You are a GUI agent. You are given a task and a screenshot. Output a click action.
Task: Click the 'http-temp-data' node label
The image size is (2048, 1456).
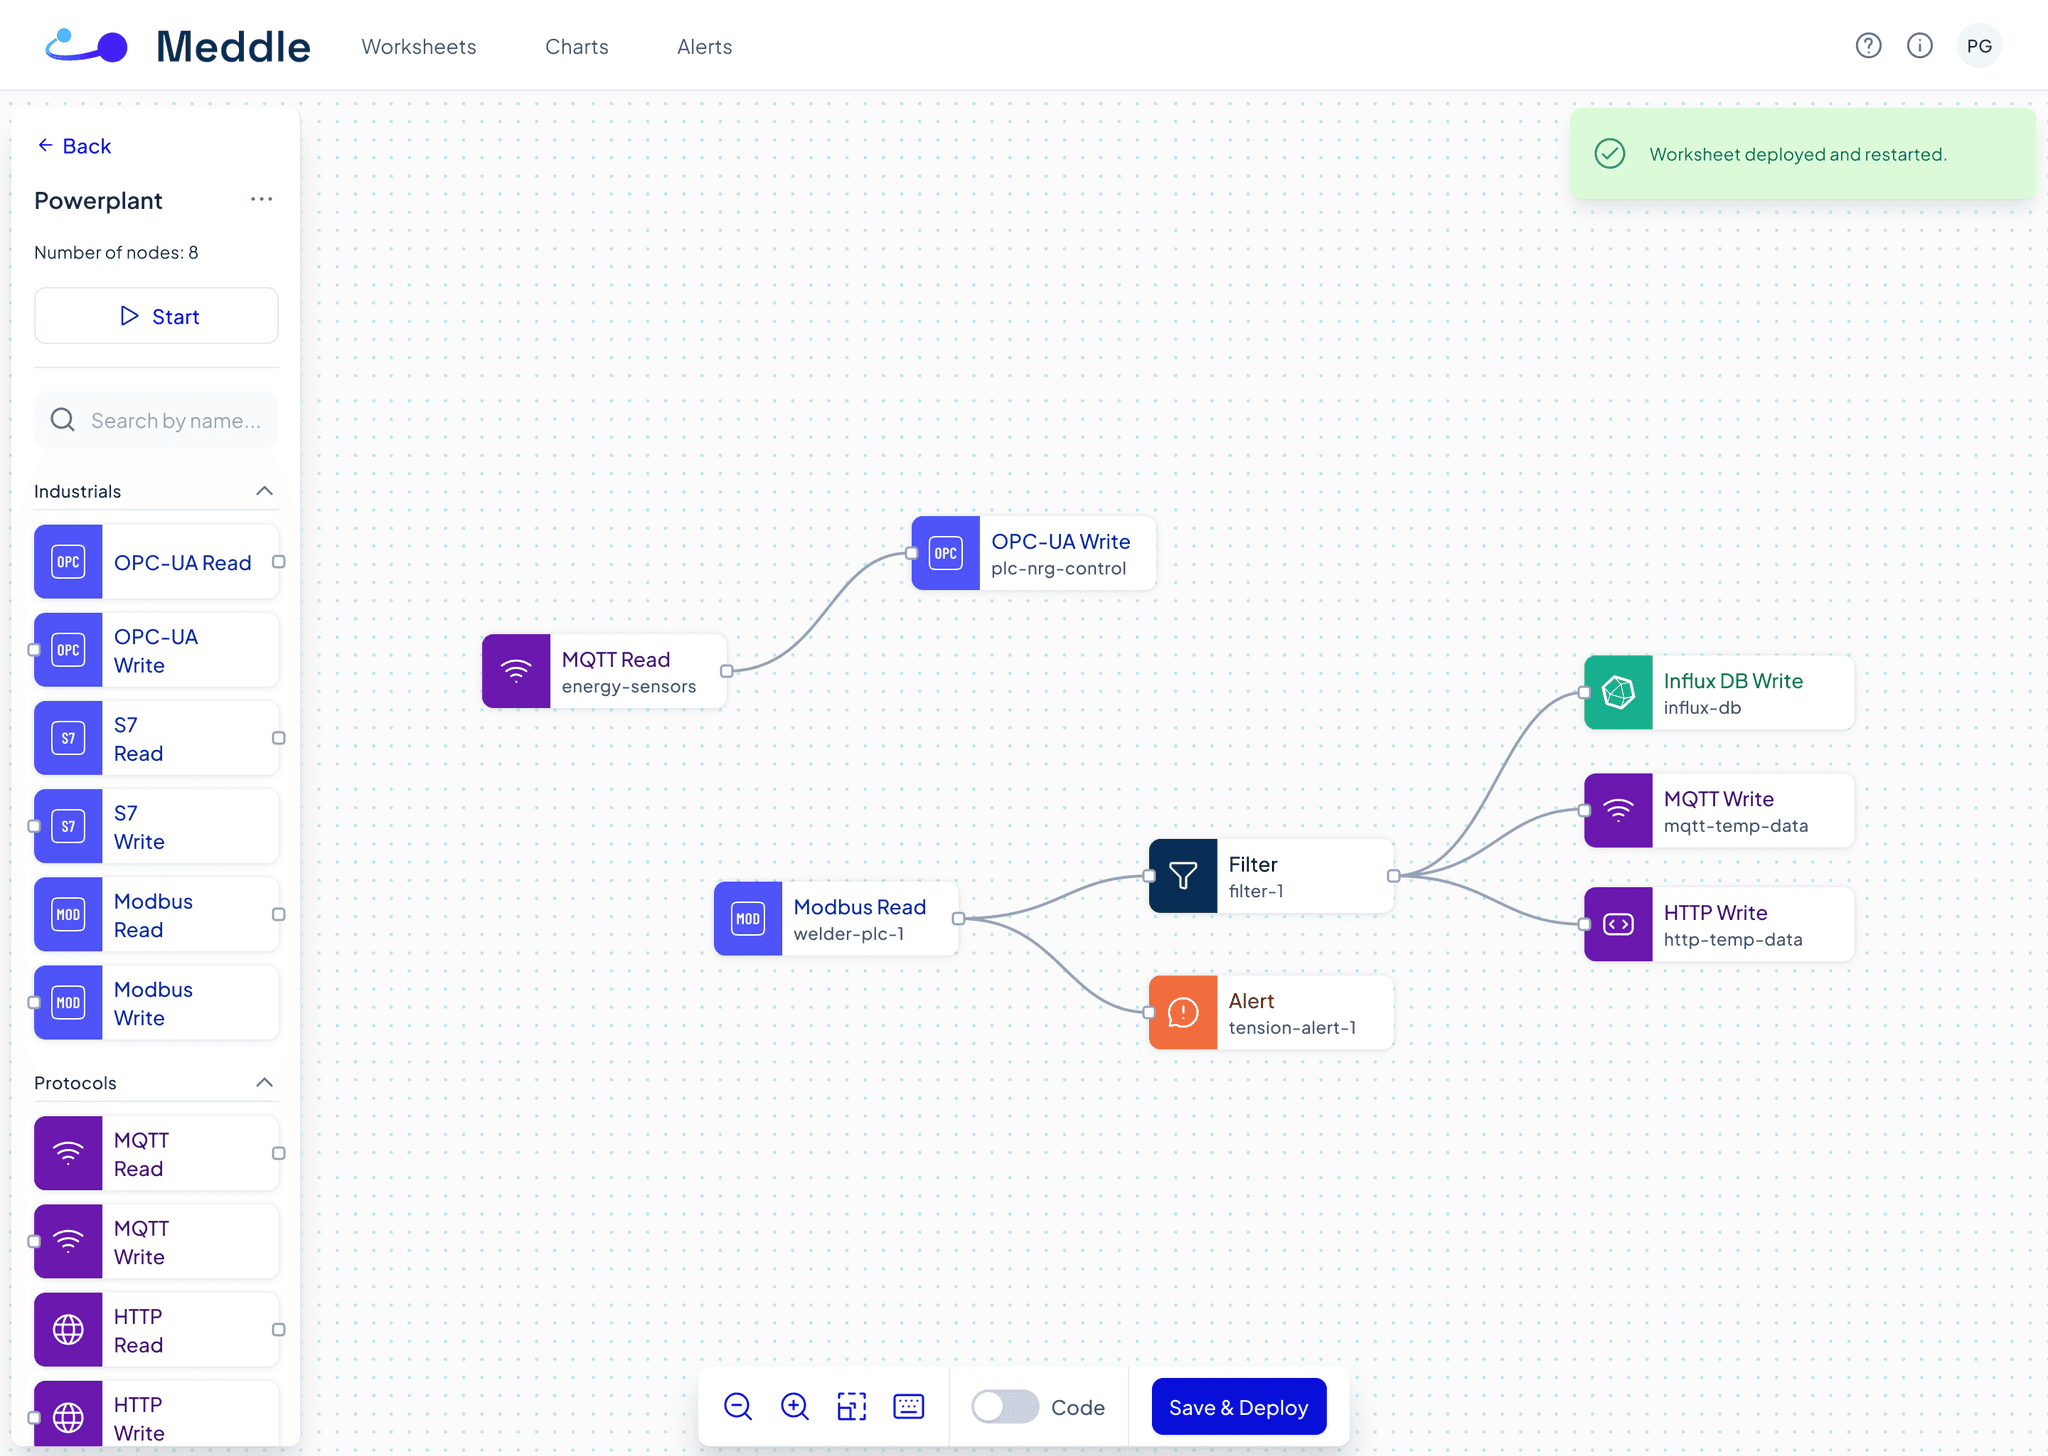tap(1733, 939)
